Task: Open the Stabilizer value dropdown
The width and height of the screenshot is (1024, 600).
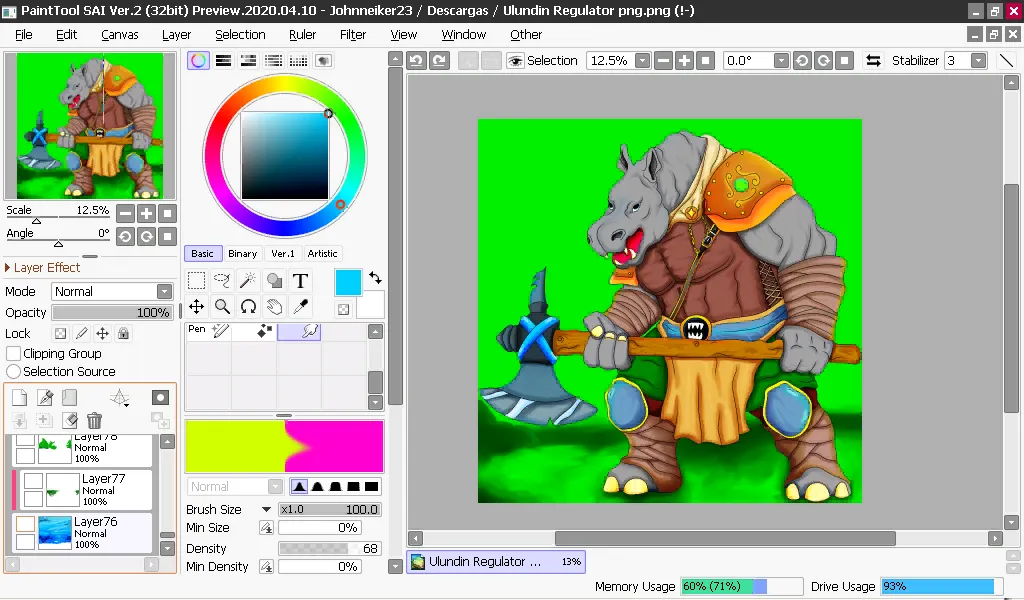Action: coord(978,61)
